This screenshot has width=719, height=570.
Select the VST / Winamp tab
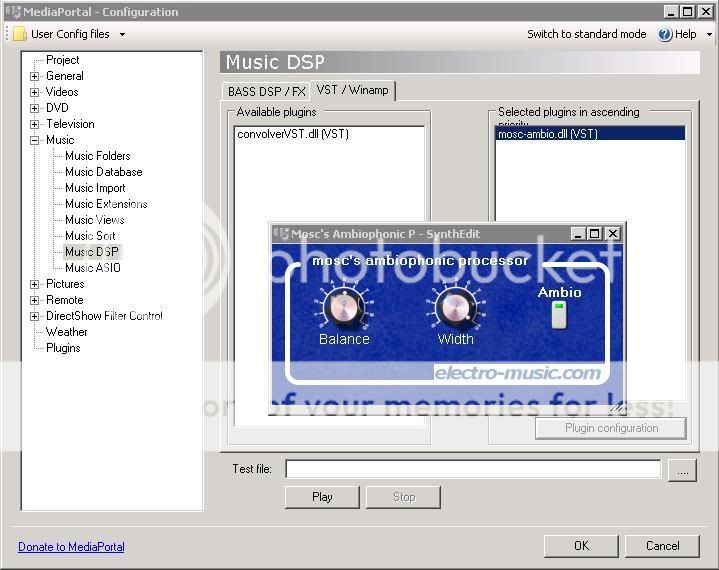tap(352, 90)
